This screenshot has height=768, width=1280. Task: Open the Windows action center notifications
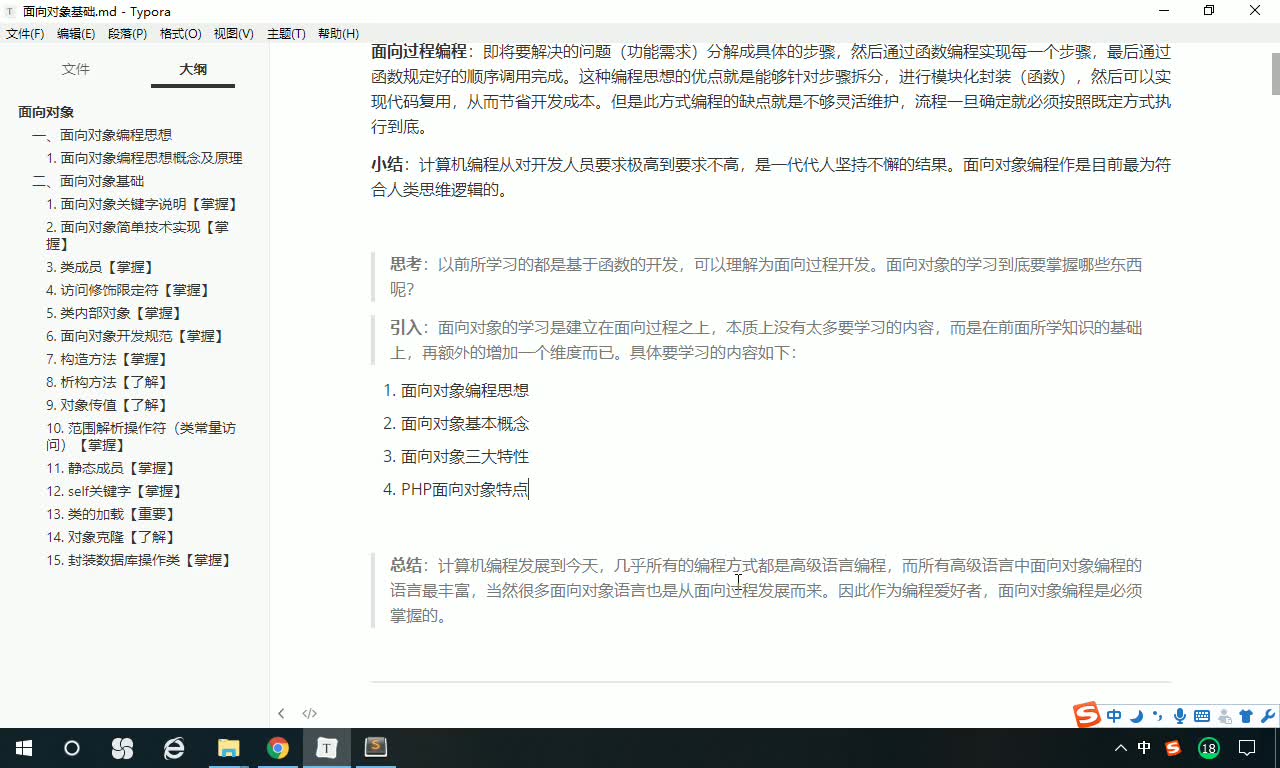(1247, 748)
